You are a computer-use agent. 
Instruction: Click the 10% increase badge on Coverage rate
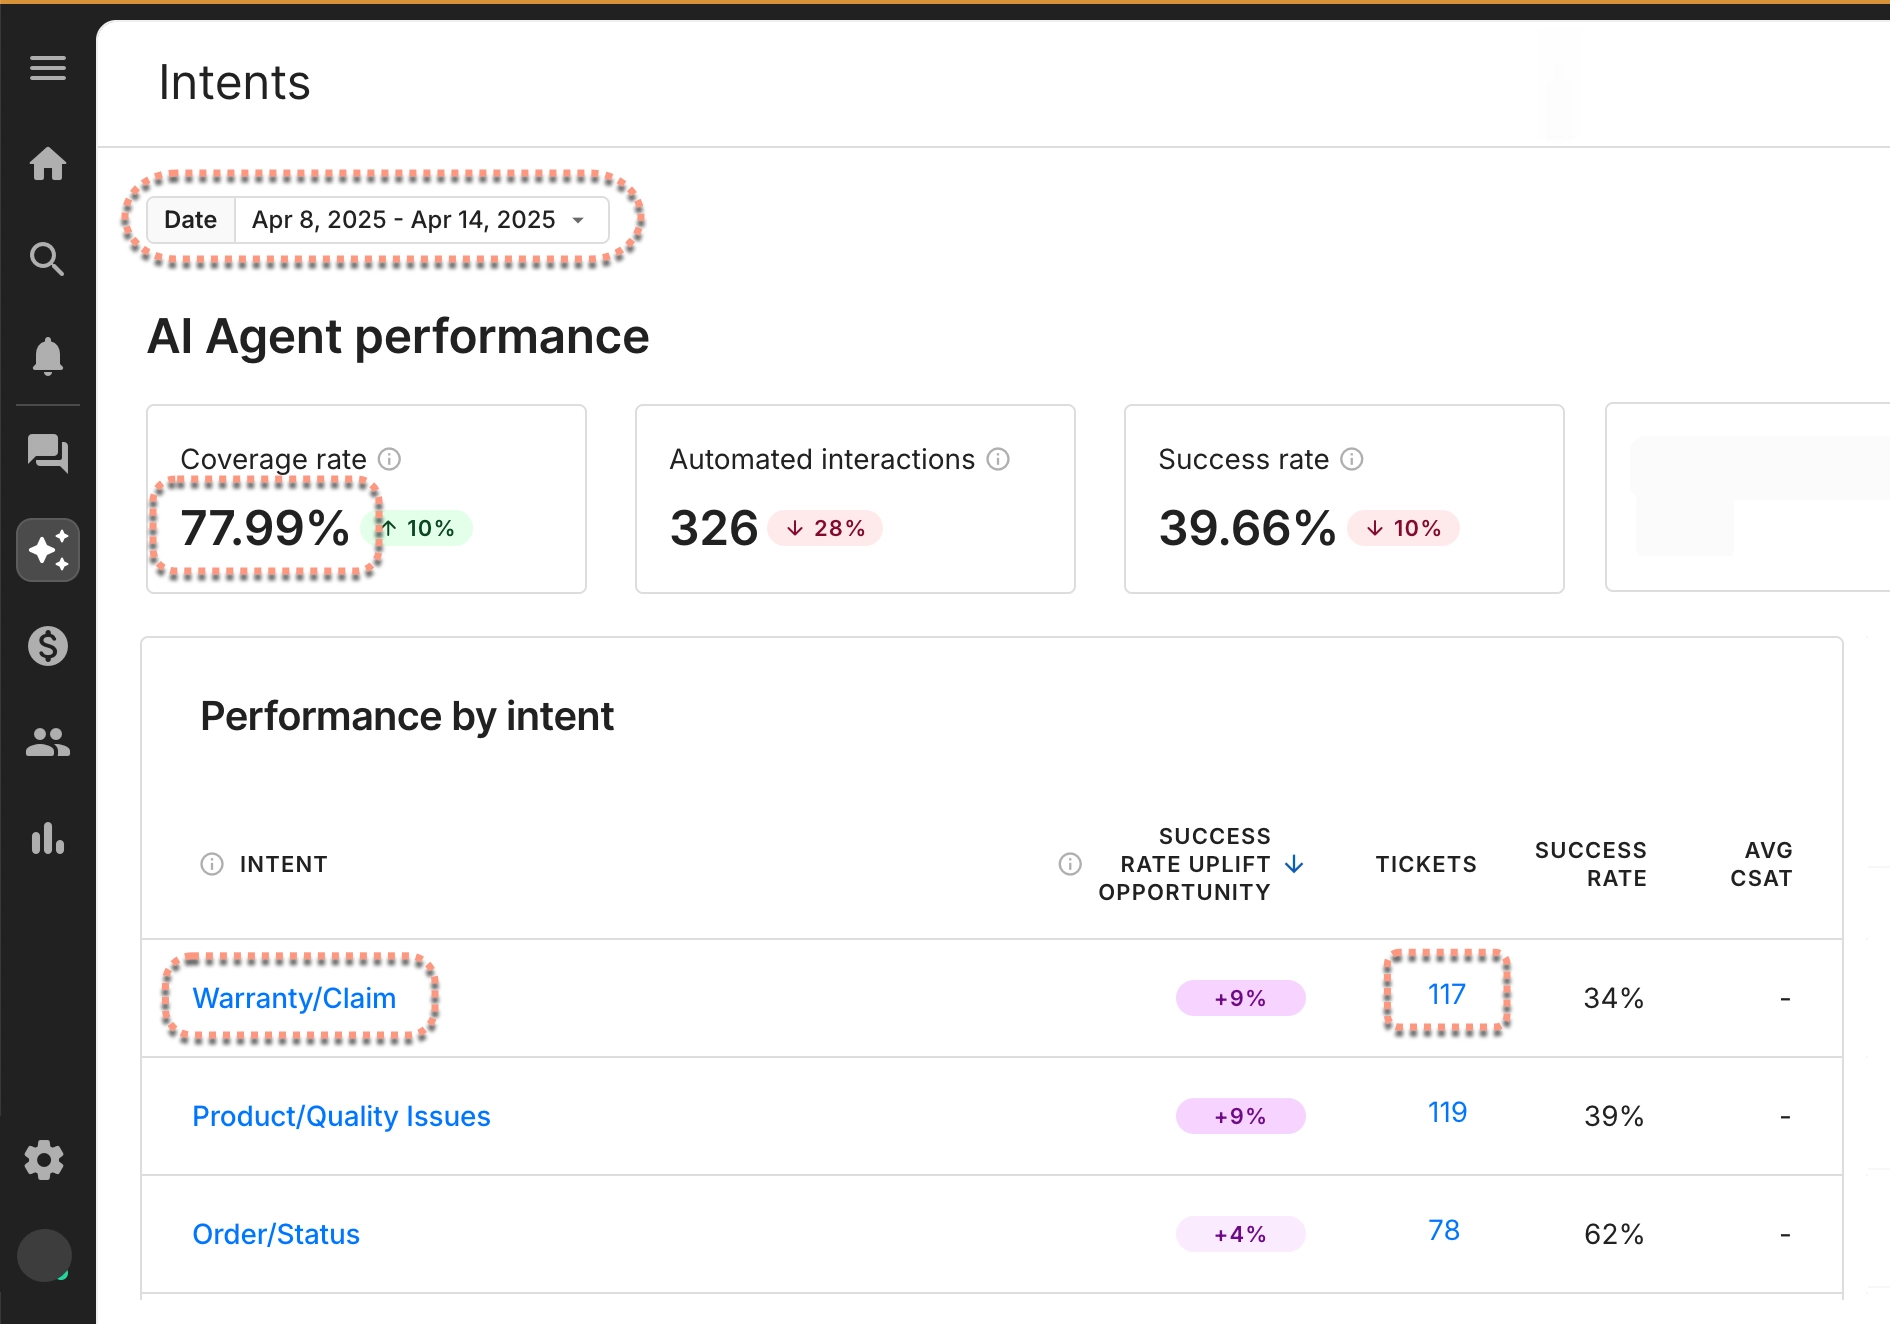[x=419, y=528]
